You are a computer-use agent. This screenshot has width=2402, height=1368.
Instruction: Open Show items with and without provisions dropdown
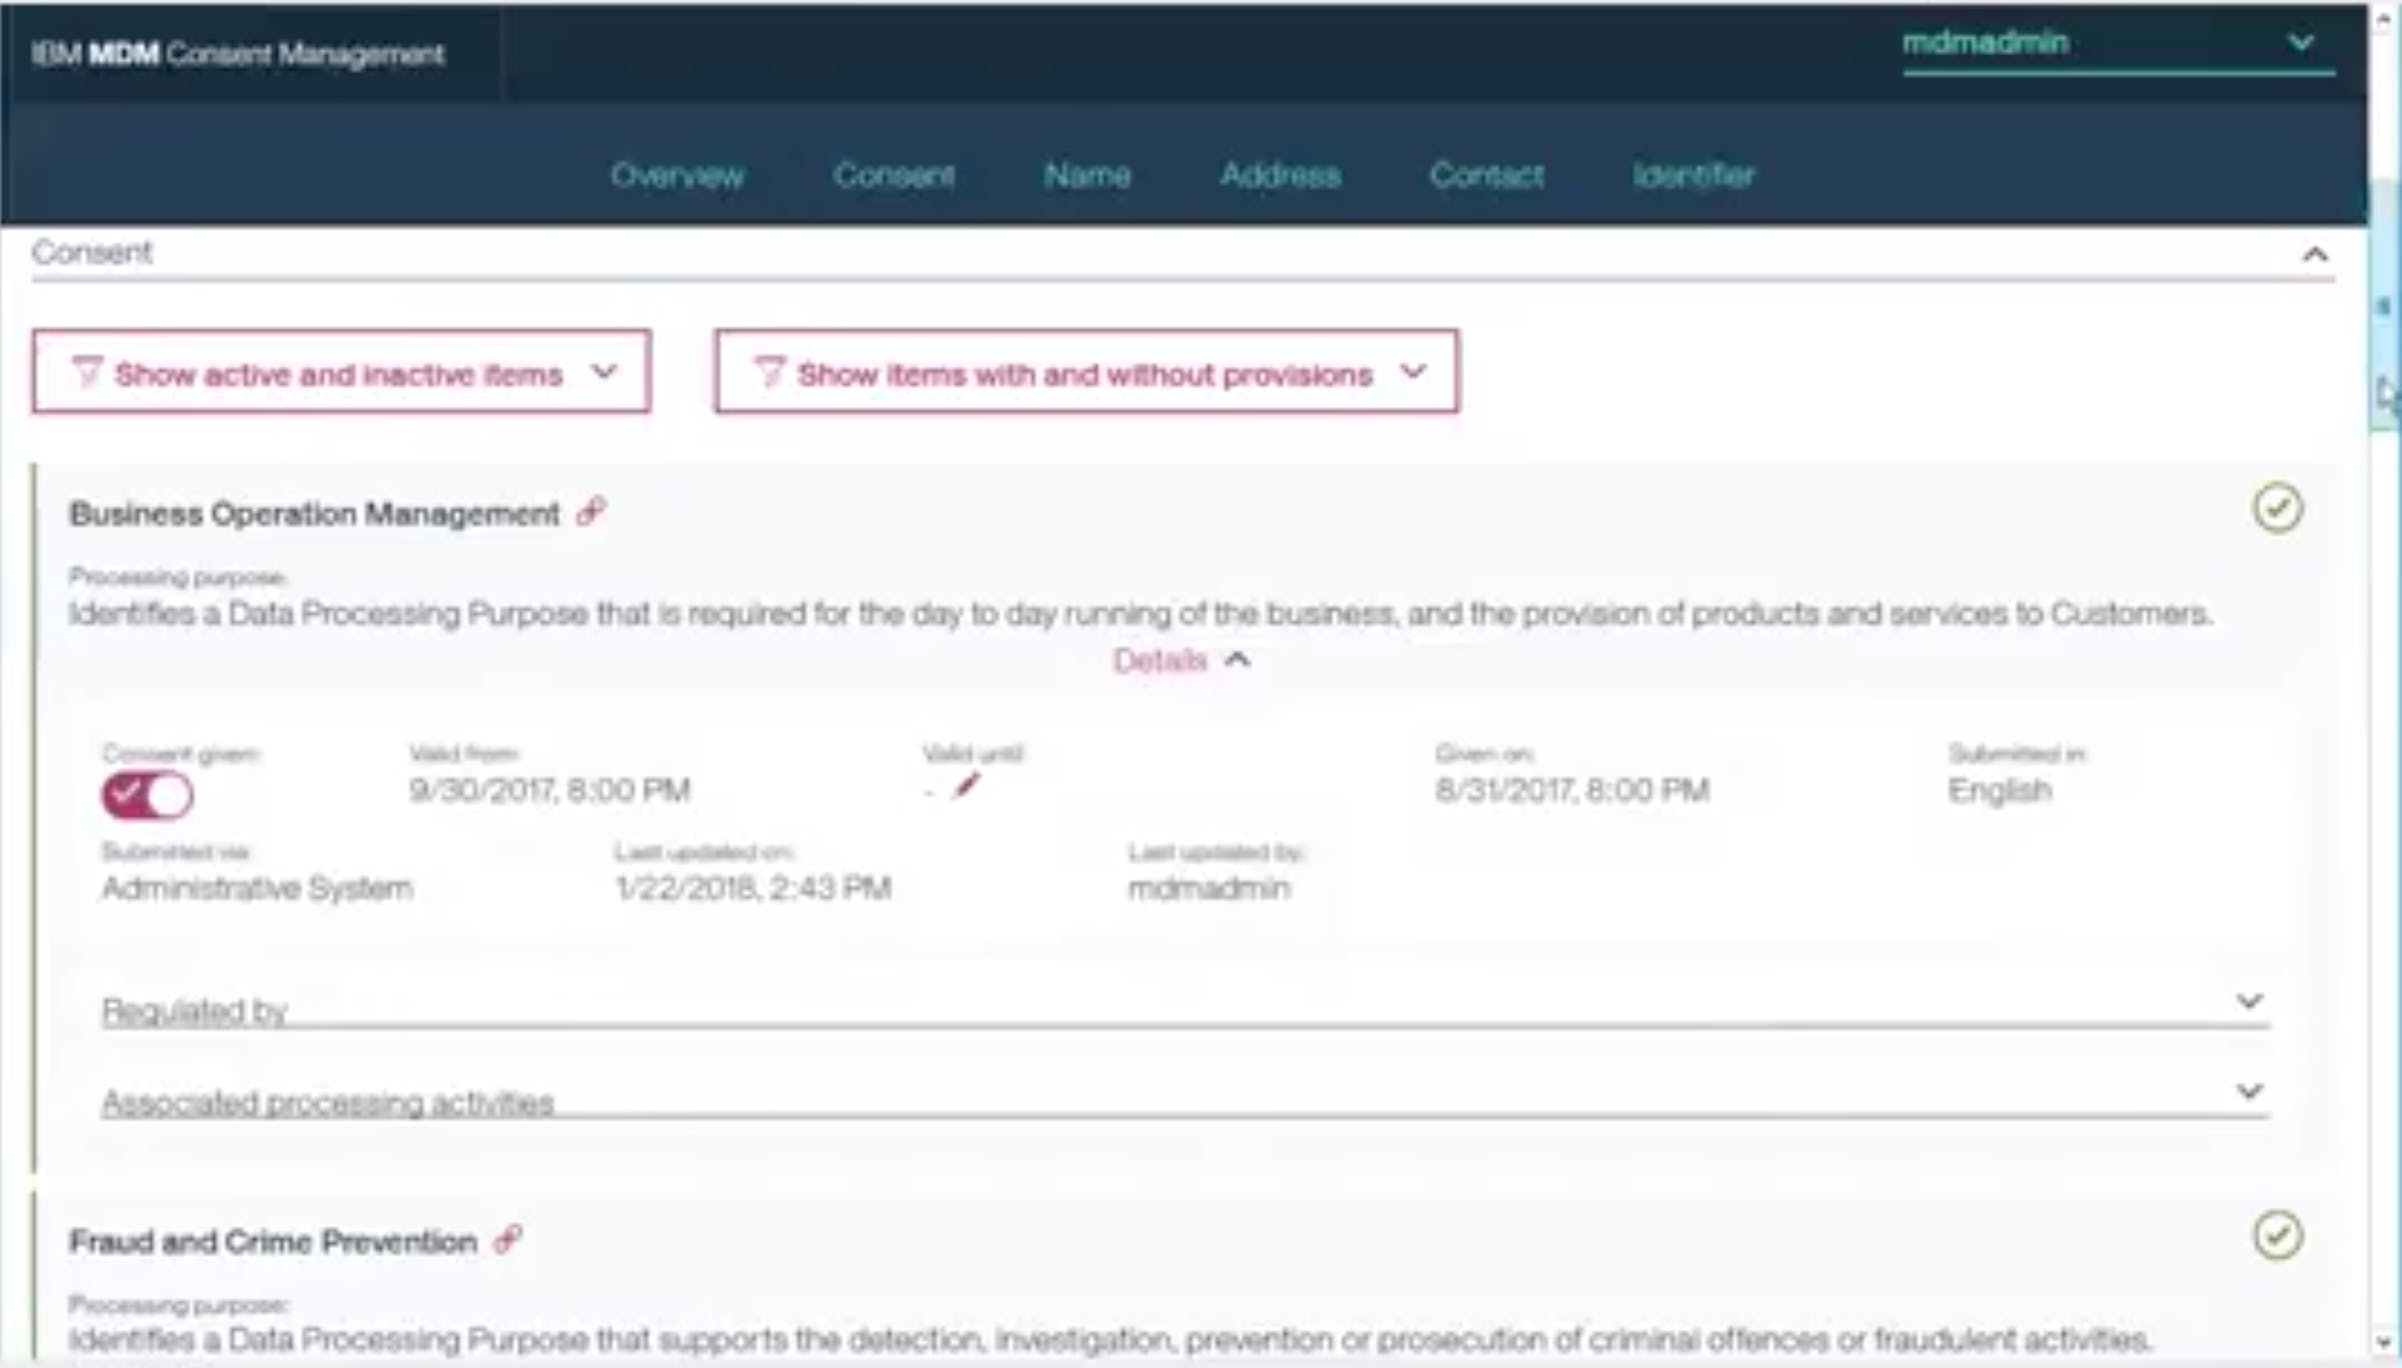coord(1086,372)
